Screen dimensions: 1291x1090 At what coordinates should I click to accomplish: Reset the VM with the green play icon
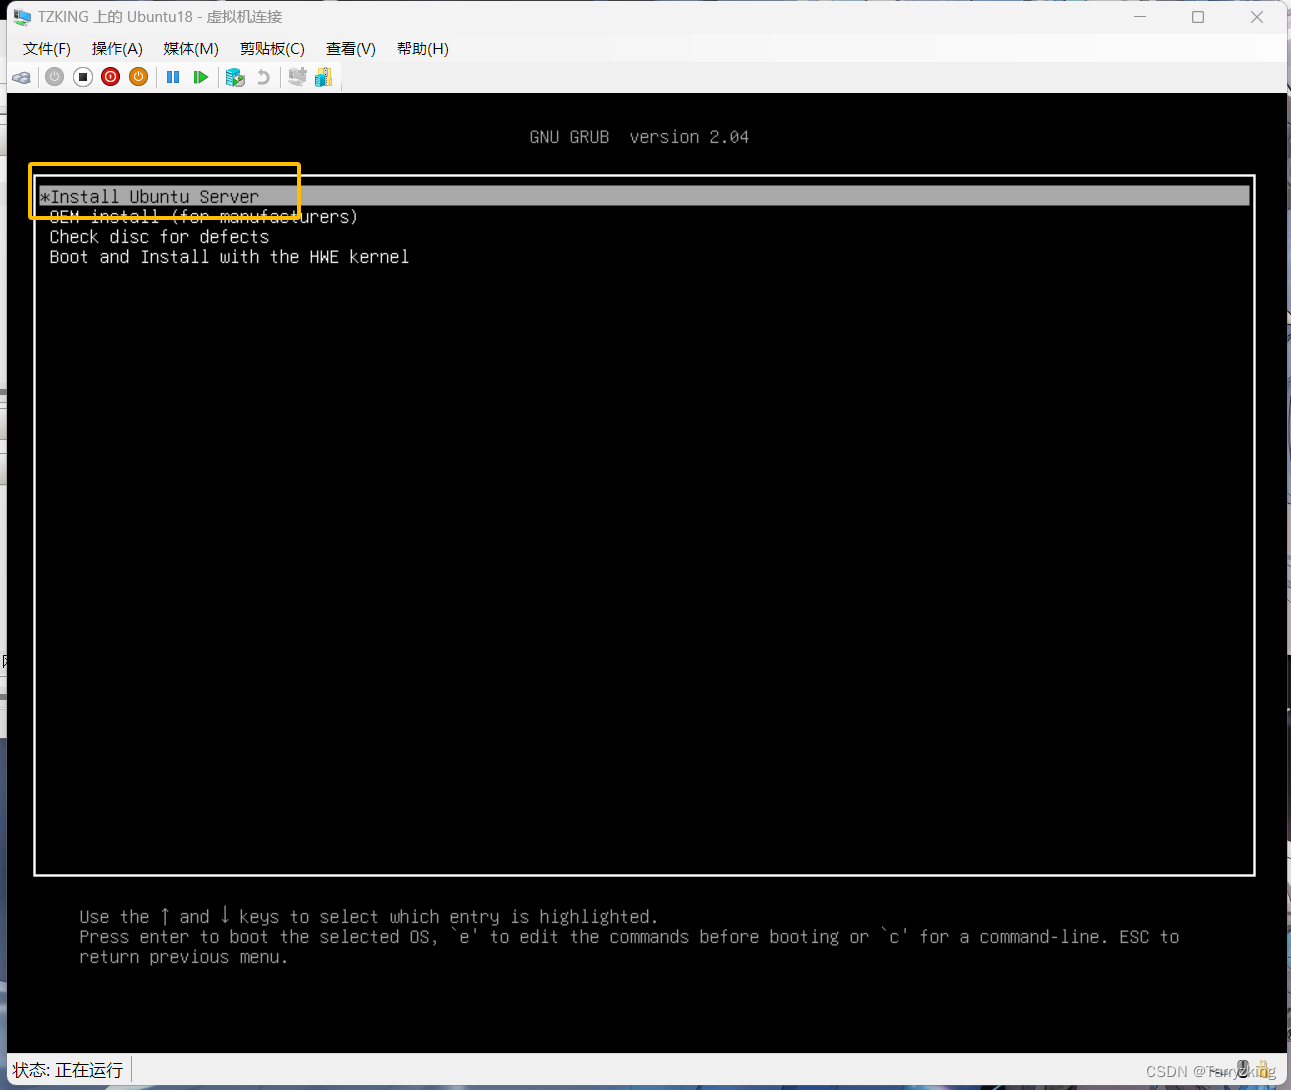pyautogui.click(x=201, y=77)
